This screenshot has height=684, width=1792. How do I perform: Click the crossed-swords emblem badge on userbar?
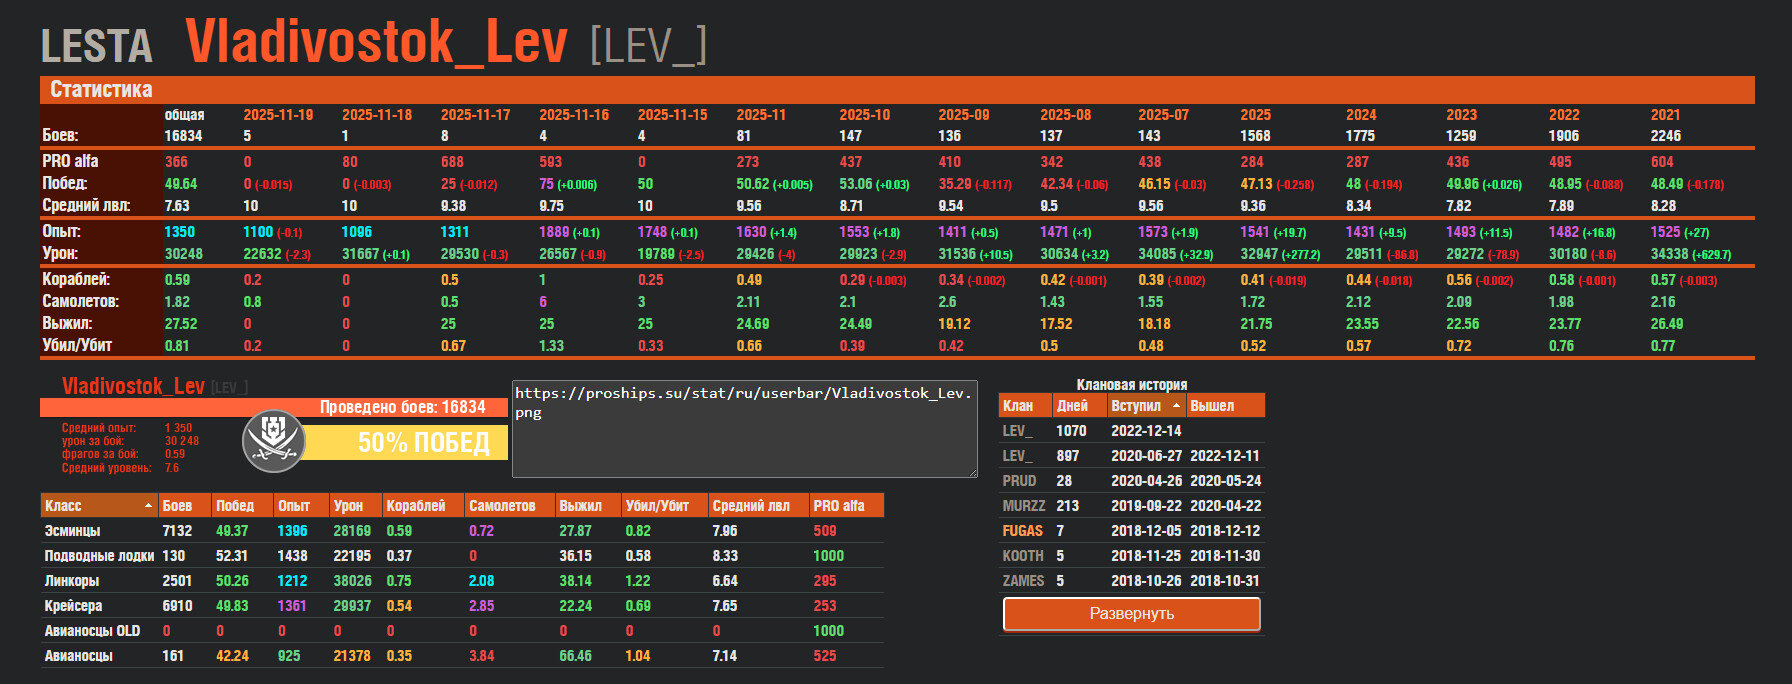click(x=273, y=441)
